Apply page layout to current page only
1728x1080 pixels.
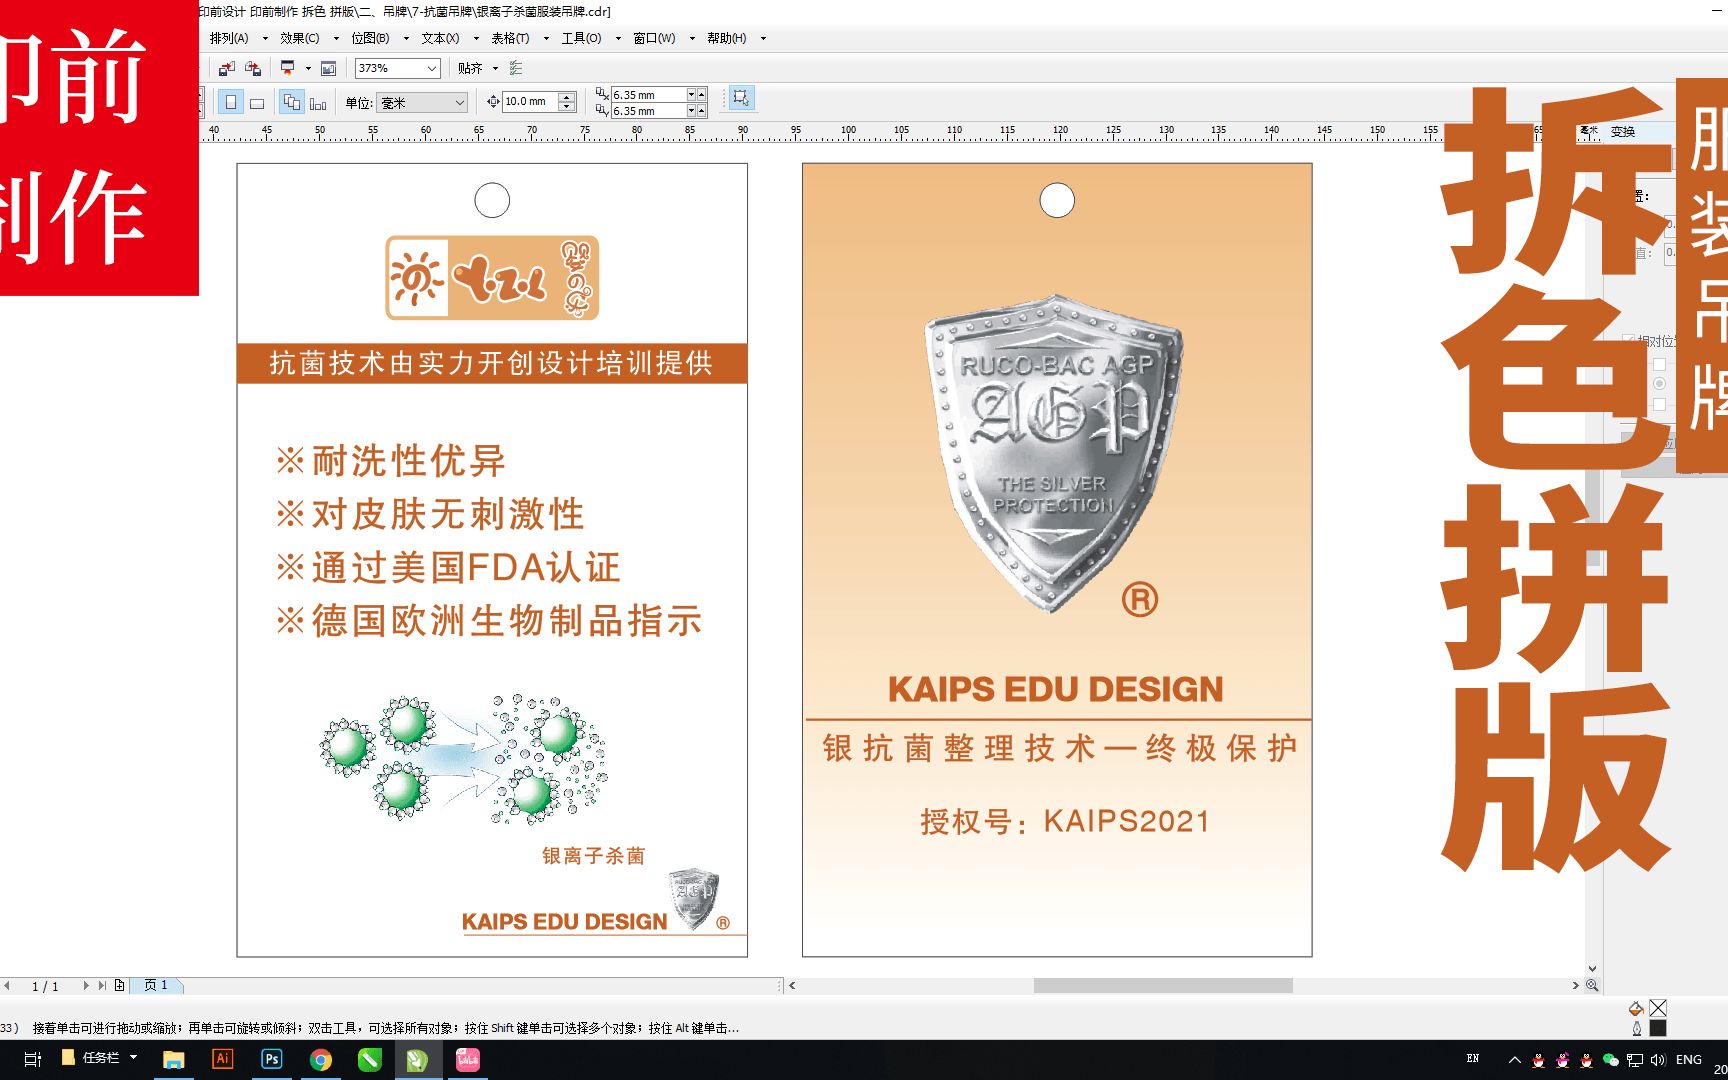(x=318, y=102)
